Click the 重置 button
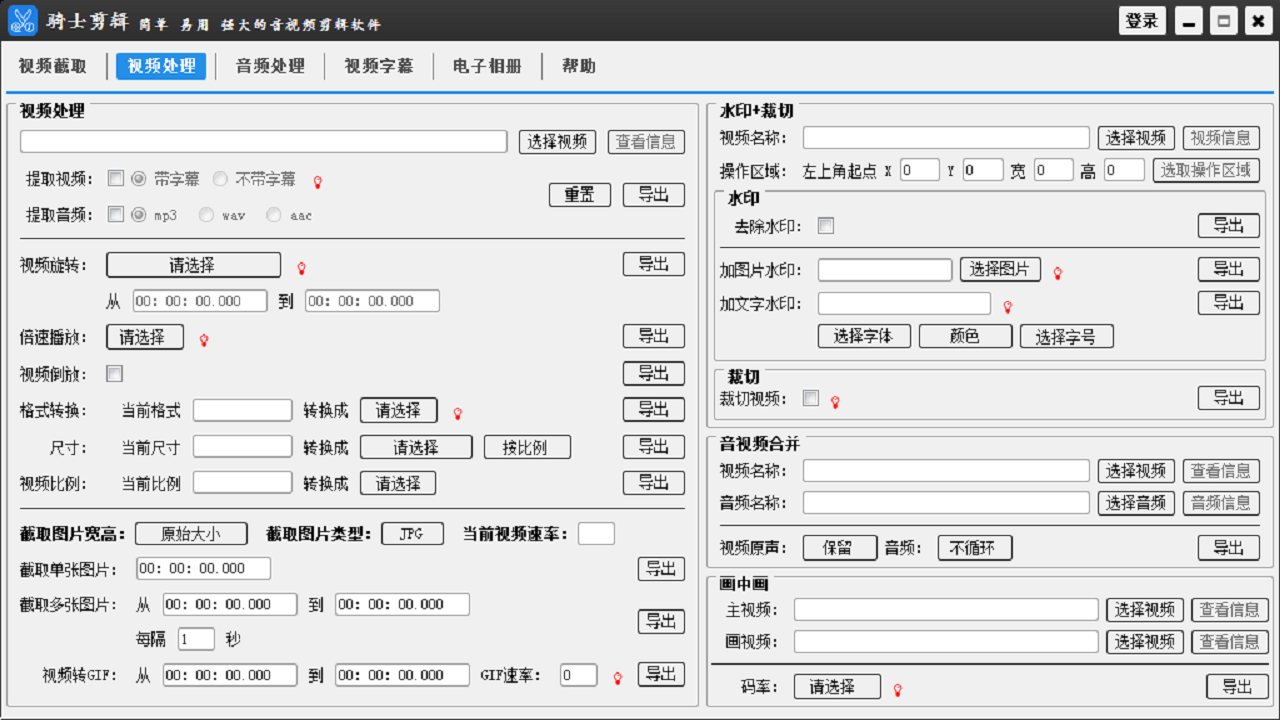 click(578, 194)
